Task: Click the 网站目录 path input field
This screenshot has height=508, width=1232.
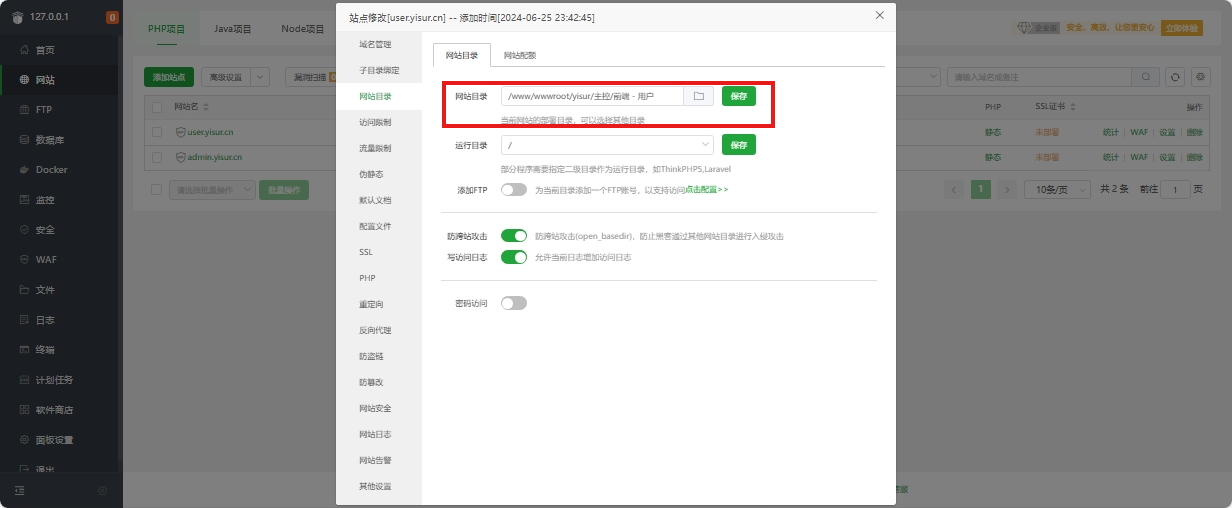Action: 592,96
